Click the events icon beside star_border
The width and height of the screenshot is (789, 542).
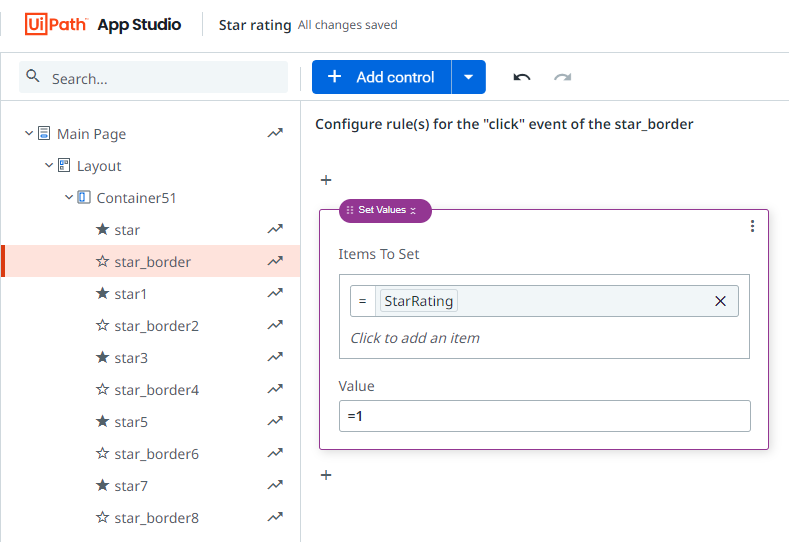(275, 262)
